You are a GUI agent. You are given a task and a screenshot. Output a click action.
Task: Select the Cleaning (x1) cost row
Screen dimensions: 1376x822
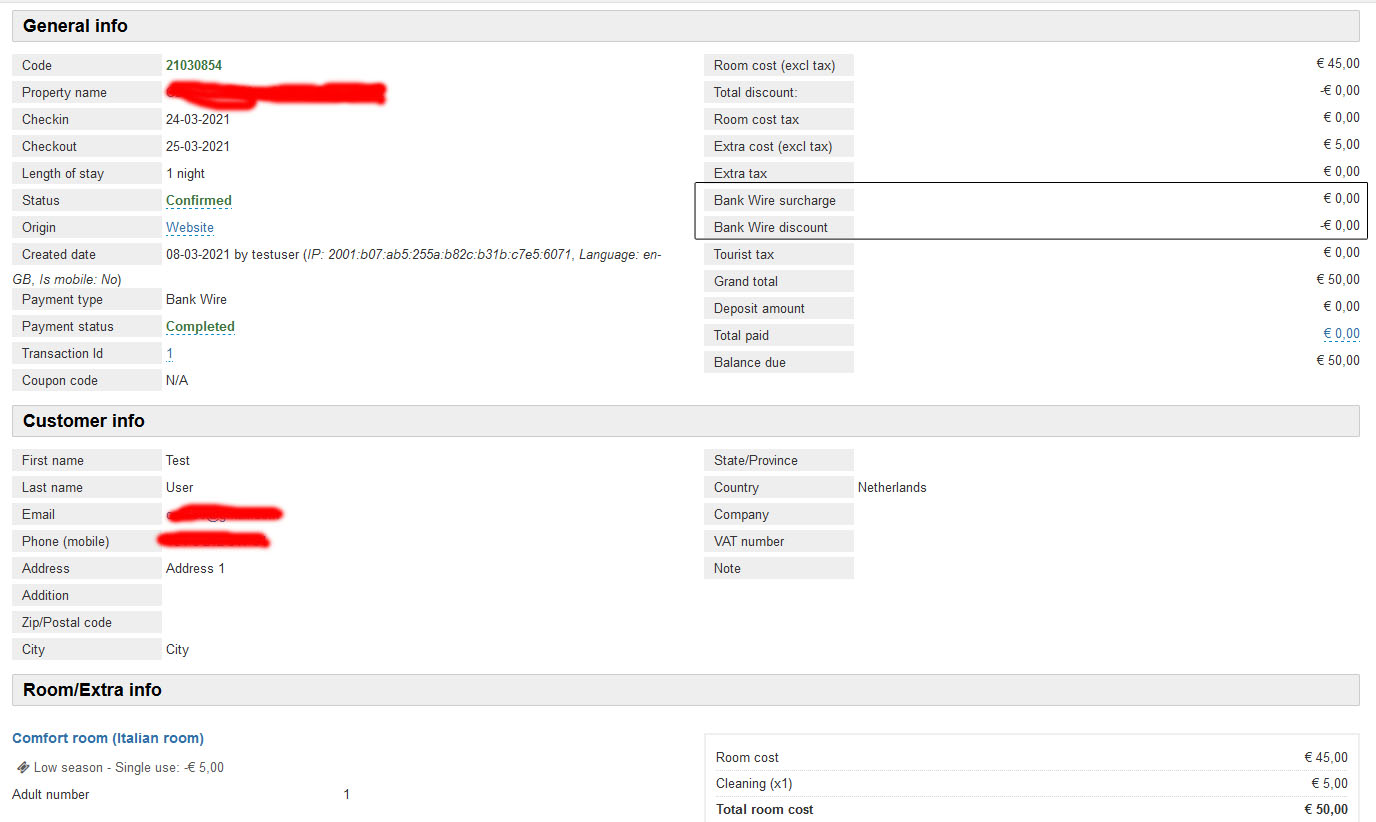(754, 783)
